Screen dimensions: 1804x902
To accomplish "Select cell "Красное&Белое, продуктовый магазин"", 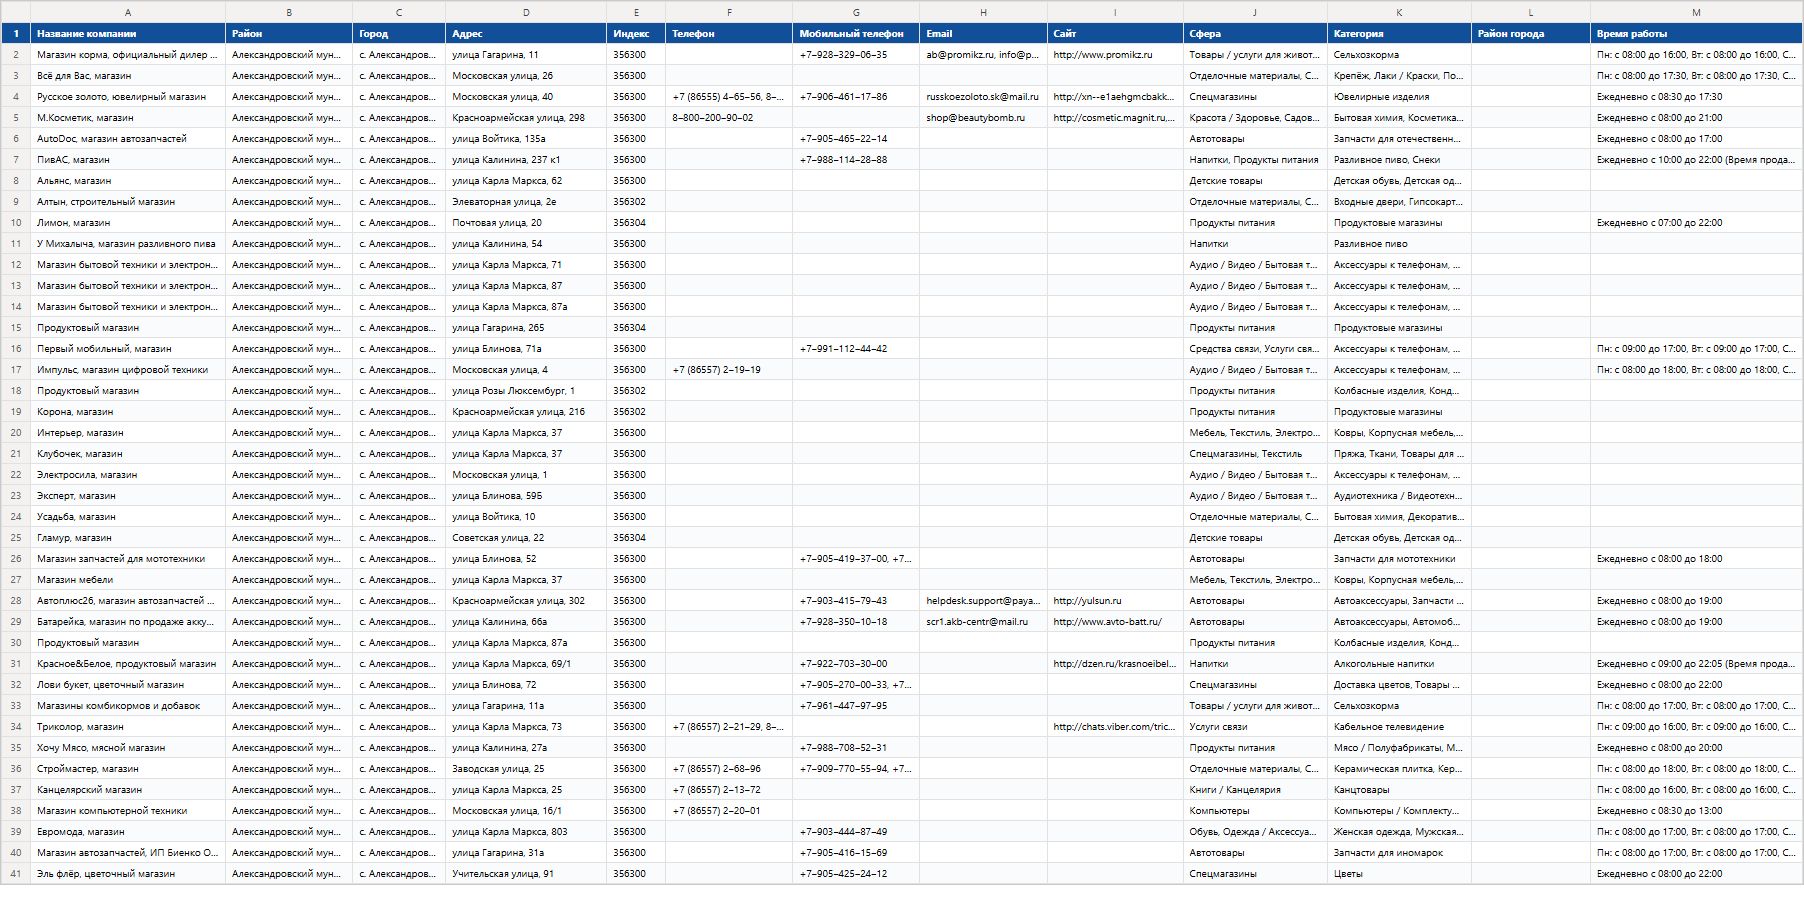I will tap(128, 664).
